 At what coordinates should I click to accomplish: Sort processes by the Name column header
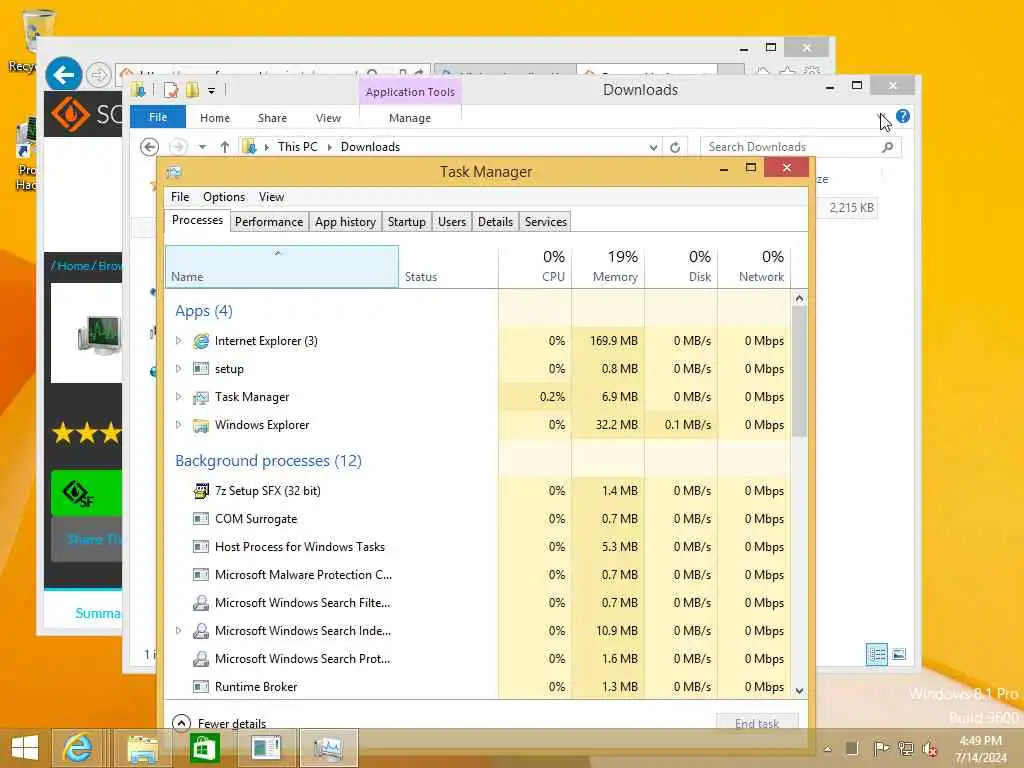tap(282, 266)
